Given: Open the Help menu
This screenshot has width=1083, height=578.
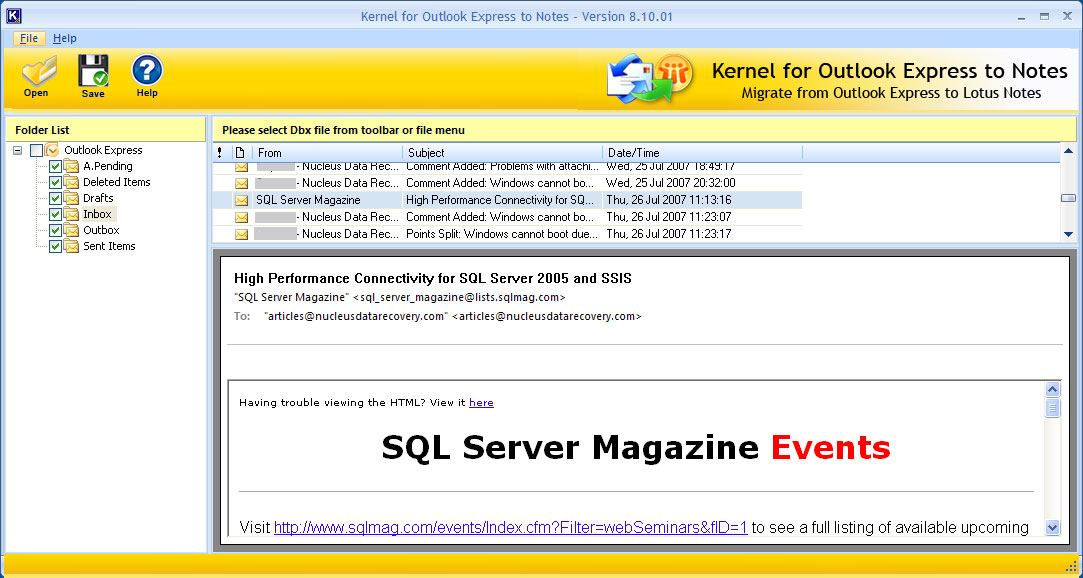Looking at the screenshot, I should tap(65, 39).
